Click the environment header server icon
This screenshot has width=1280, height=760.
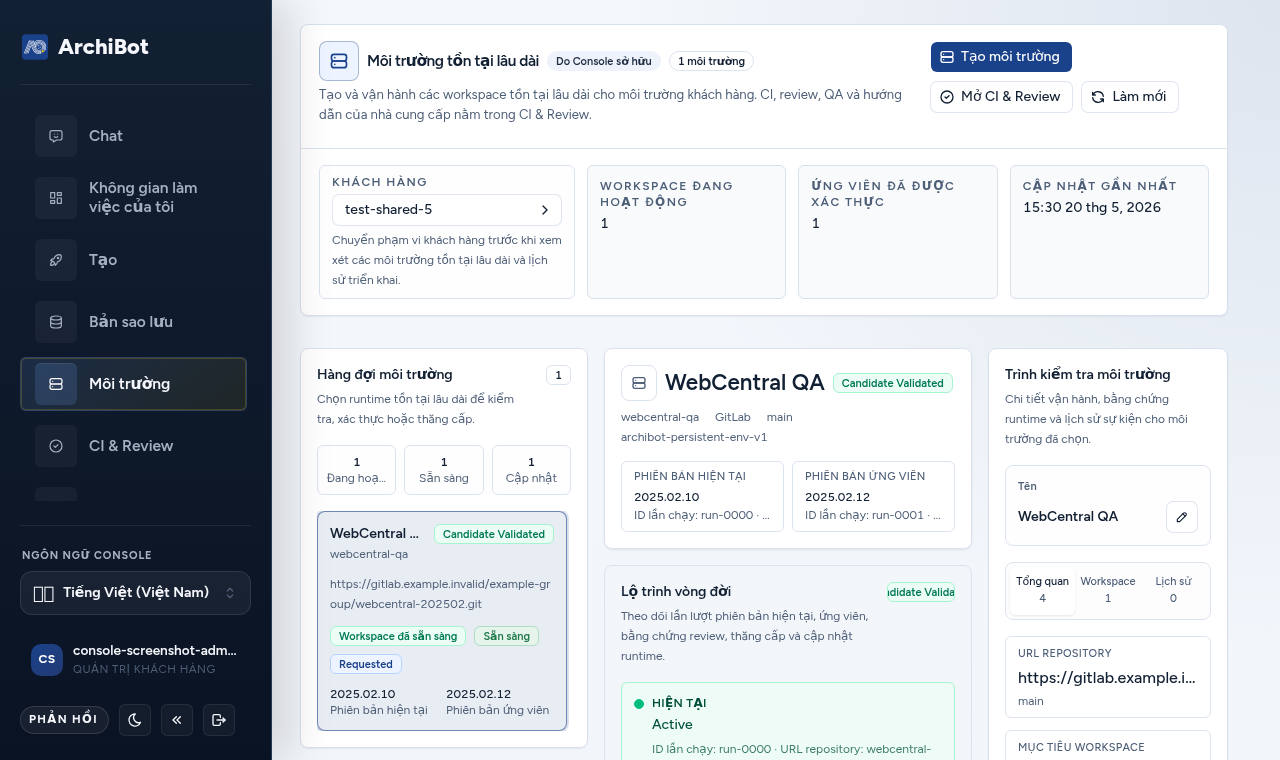[x=339, y=61]
